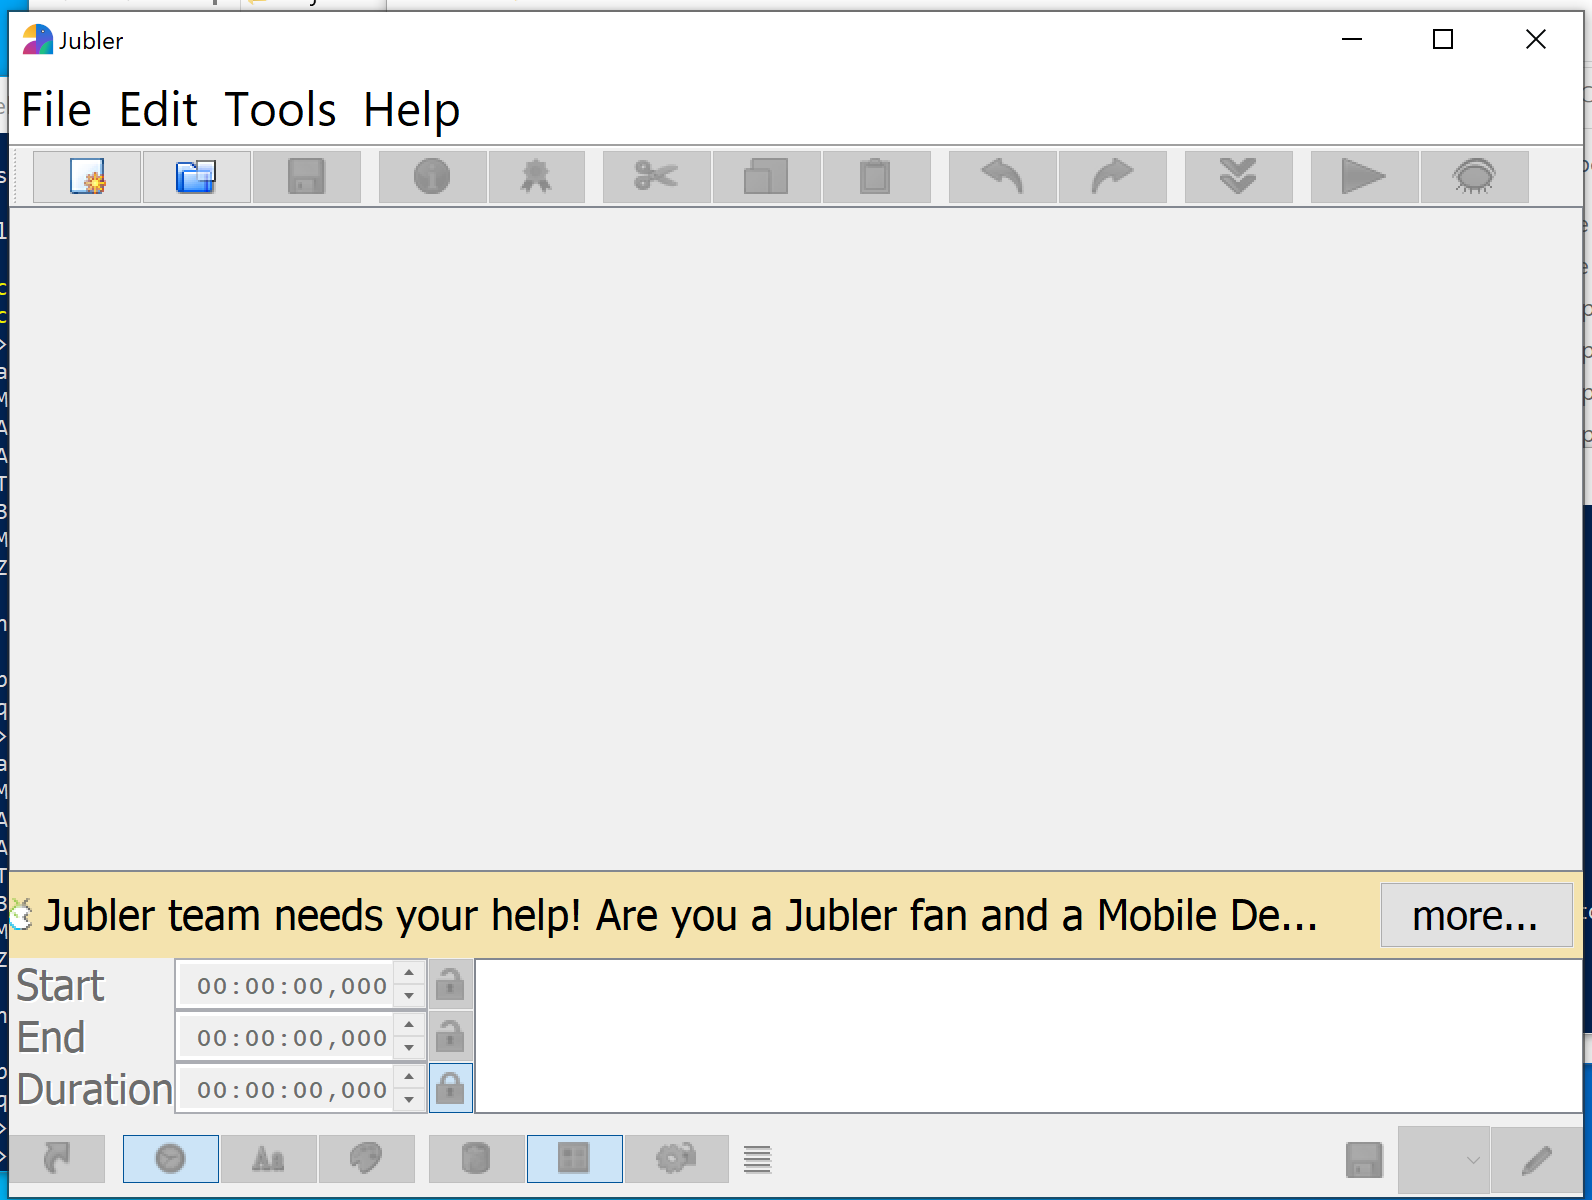Click the Copy icon

point(766,177)
